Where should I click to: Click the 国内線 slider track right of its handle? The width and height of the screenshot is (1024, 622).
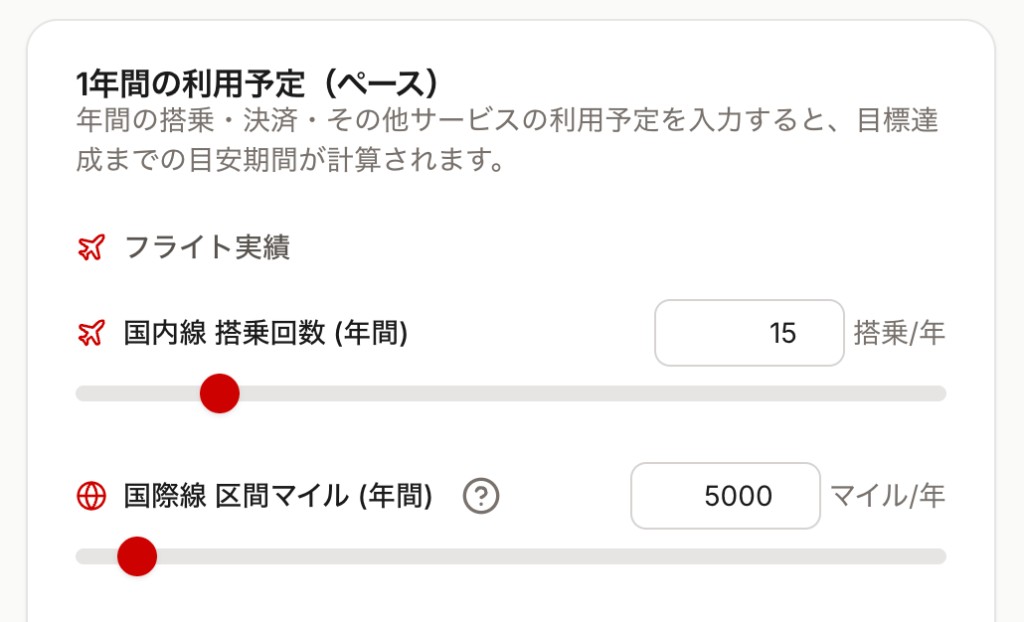coord(580,393)
